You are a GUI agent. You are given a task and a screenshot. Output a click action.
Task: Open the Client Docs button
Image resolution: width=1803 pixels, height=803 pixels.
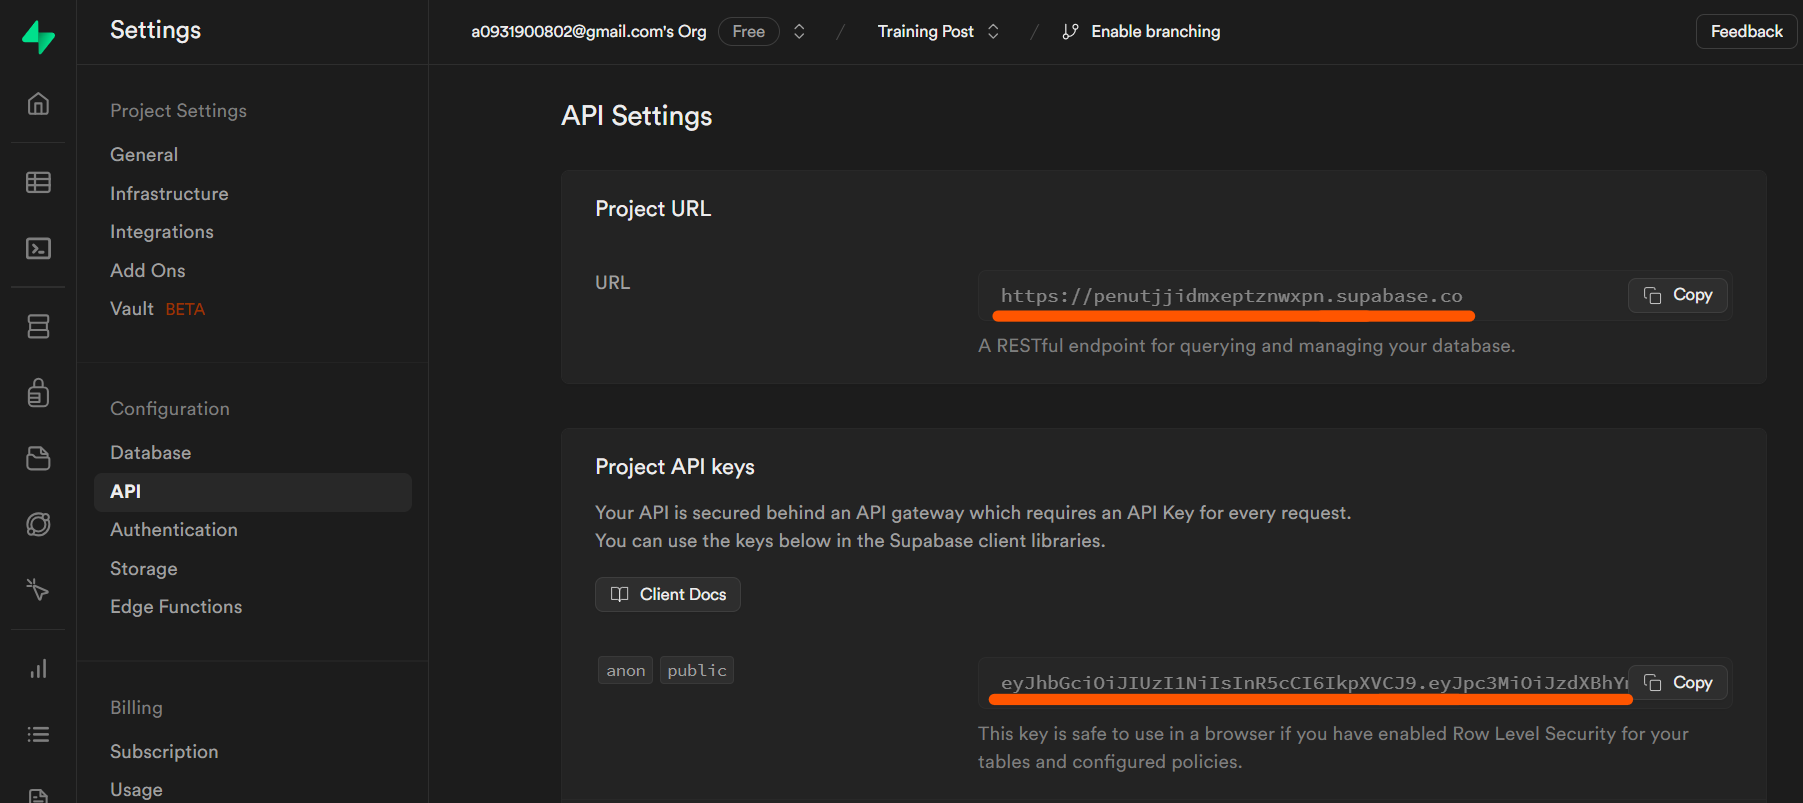point(668,594)
